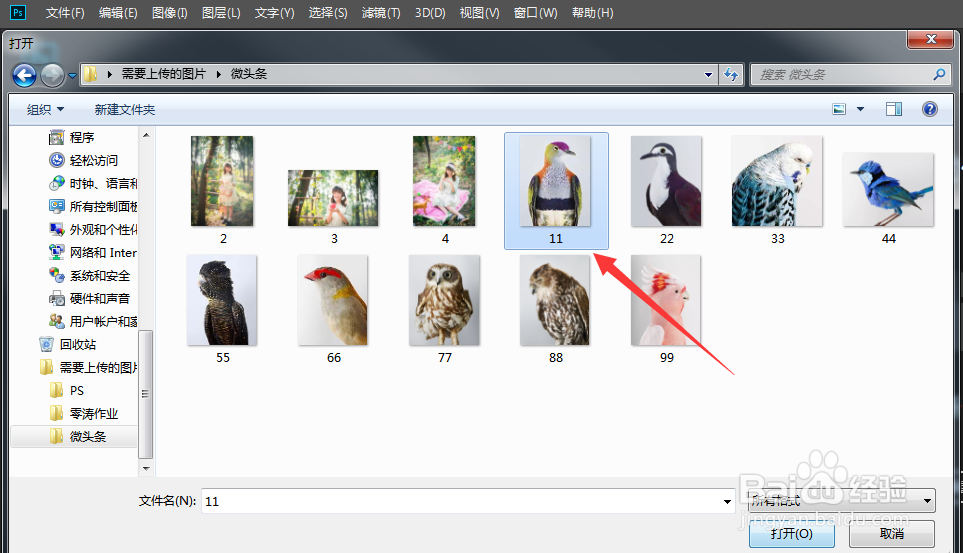The image size is (963, 553).
Task: Select 程序 in the navigation tree
Action: tap(82, 137)
